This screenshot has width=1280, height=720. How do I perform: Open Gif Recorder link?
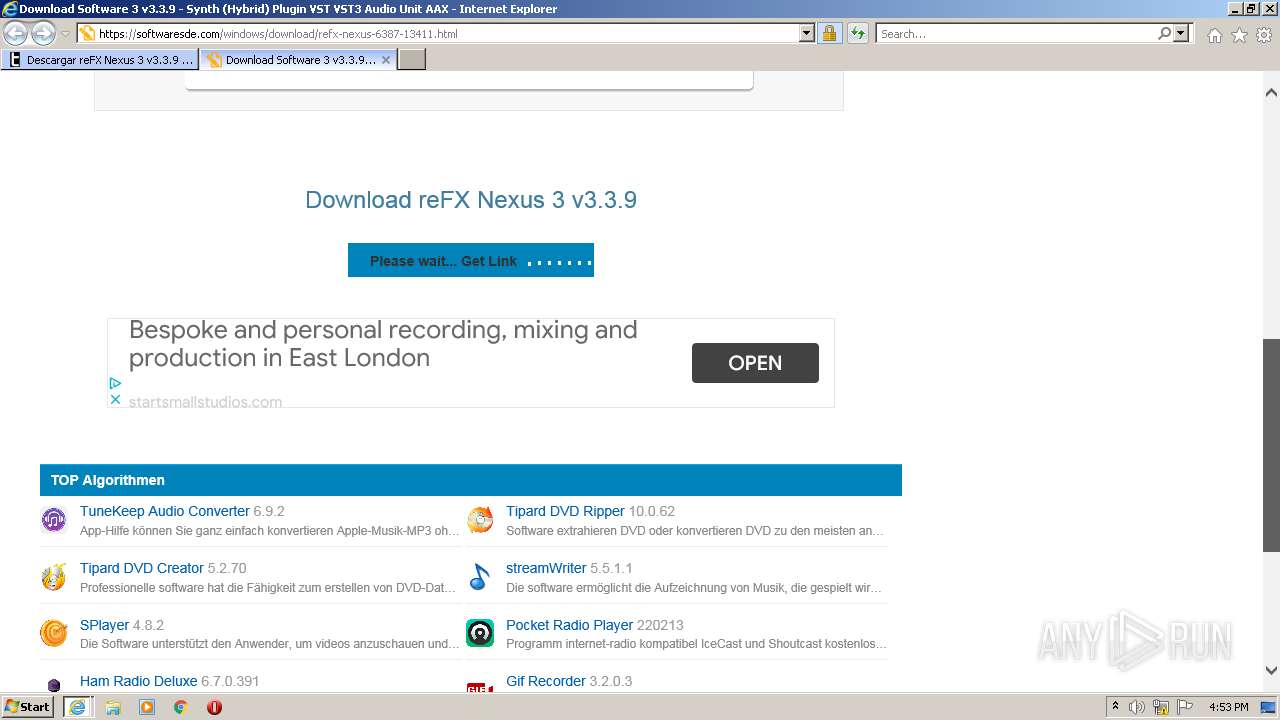pos(546,681)
